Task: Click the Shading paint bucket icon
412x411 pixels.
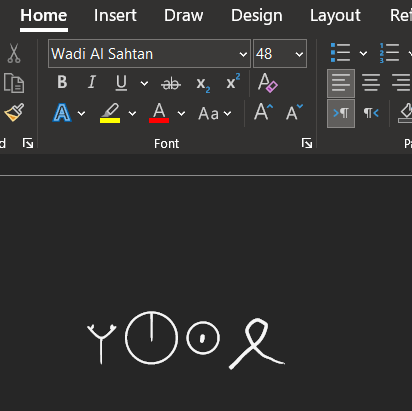Action: 405,113
